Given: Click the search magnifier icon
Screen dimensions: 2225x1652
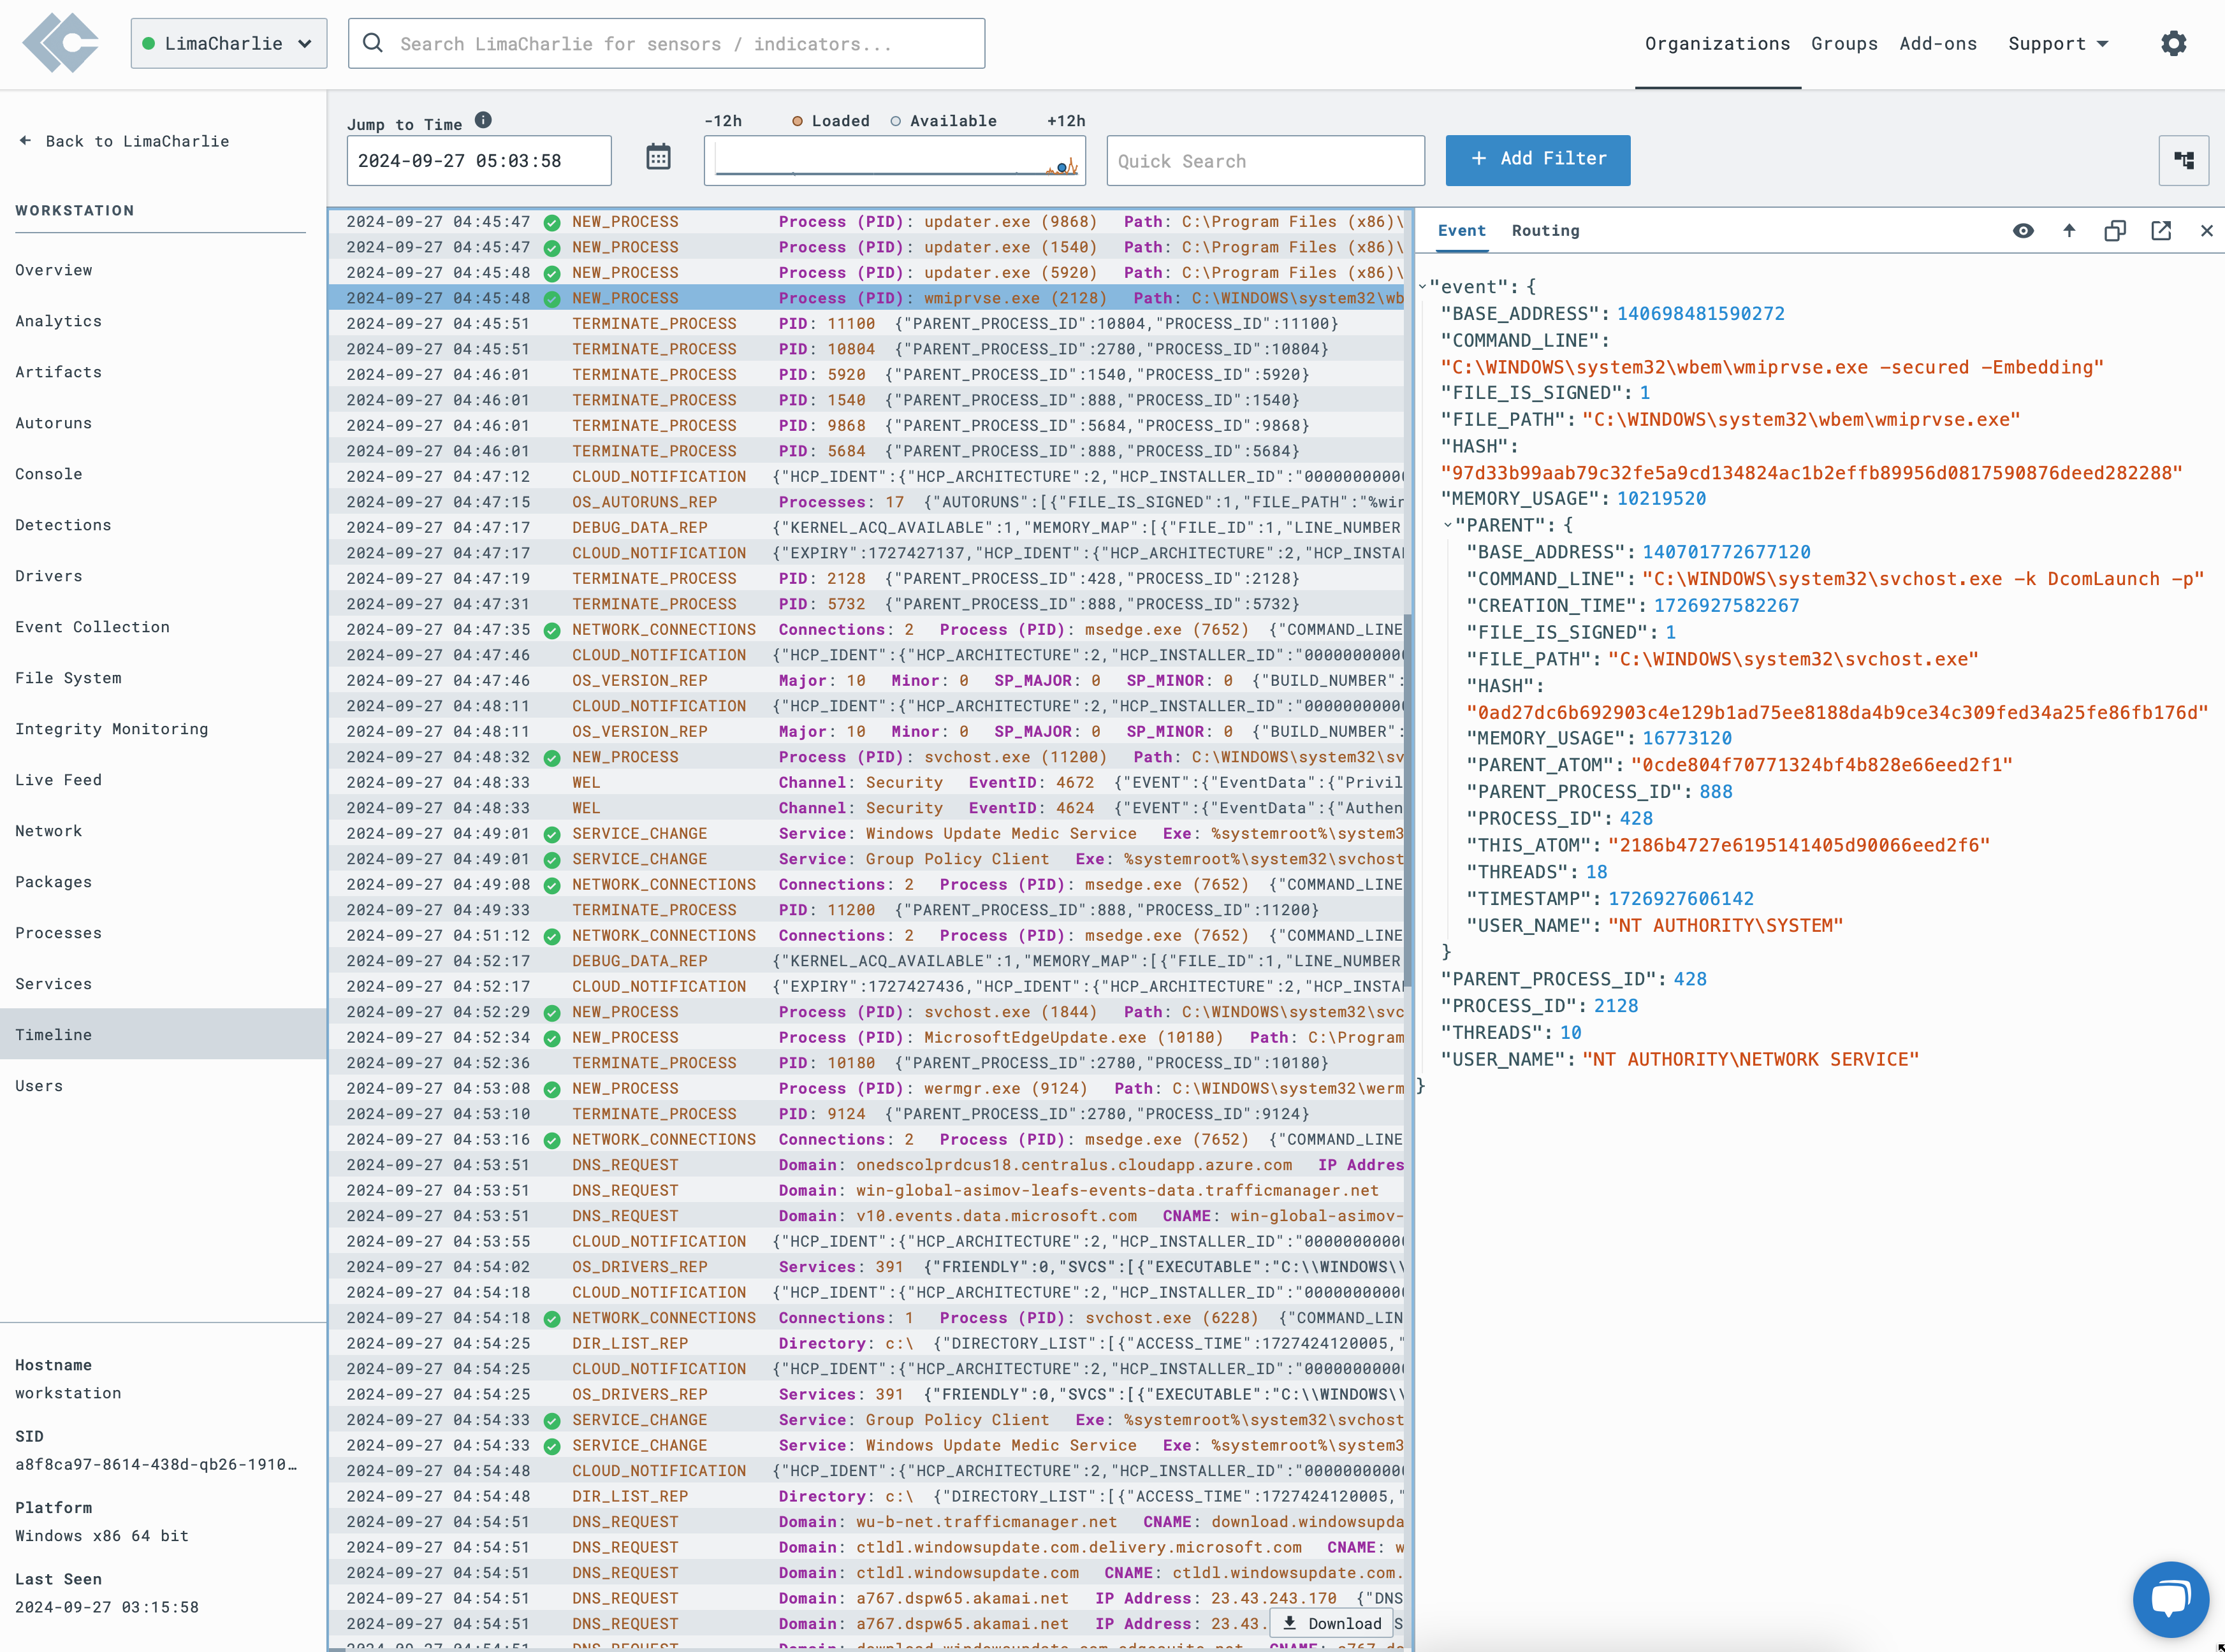Looking at the screenshot, I should 373,43.
